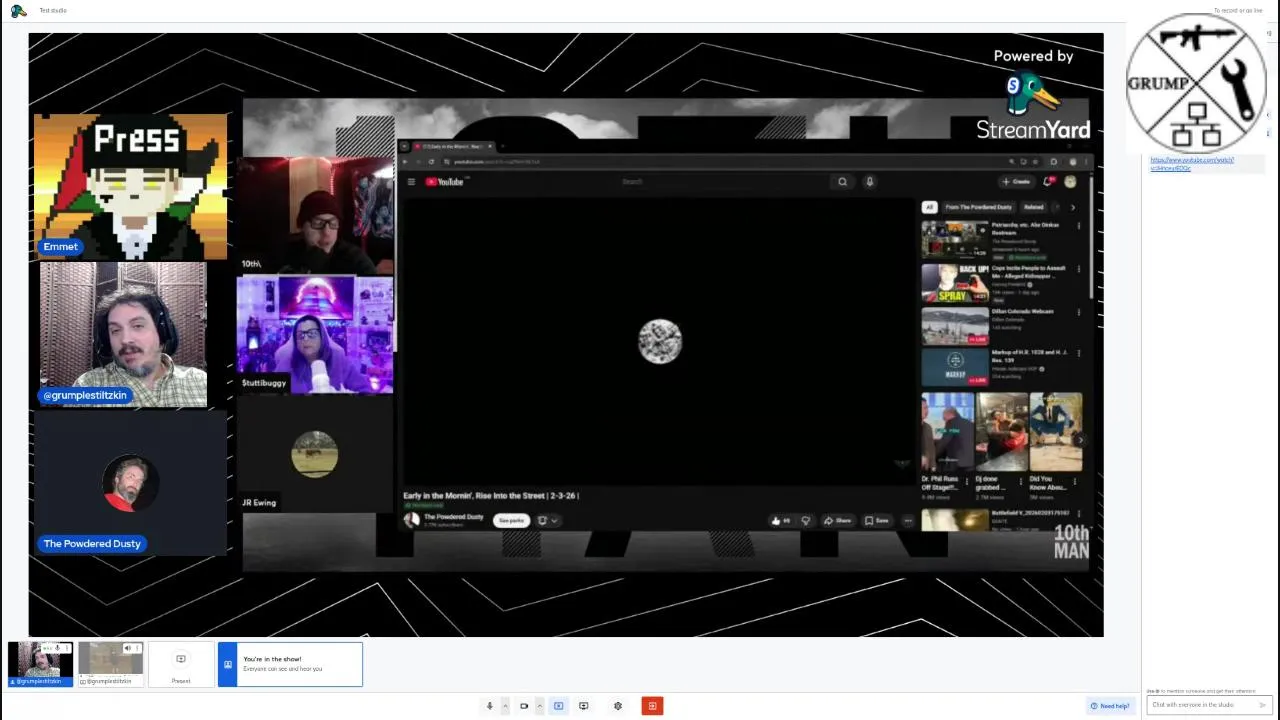
Task: Open a new tab in shared browser
Action: [x=503, y=146]
